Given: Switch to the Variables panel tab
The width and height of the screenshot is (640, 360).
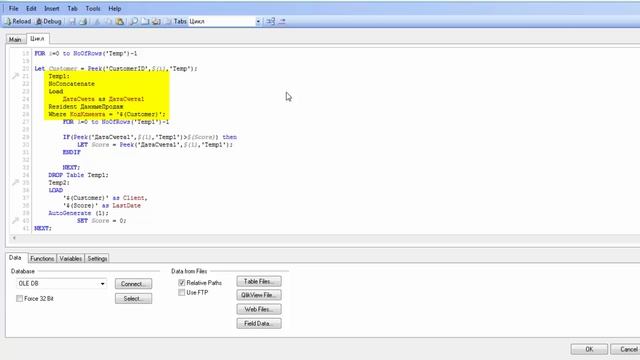Looking at the screenshot, I should tap(71, 258).
